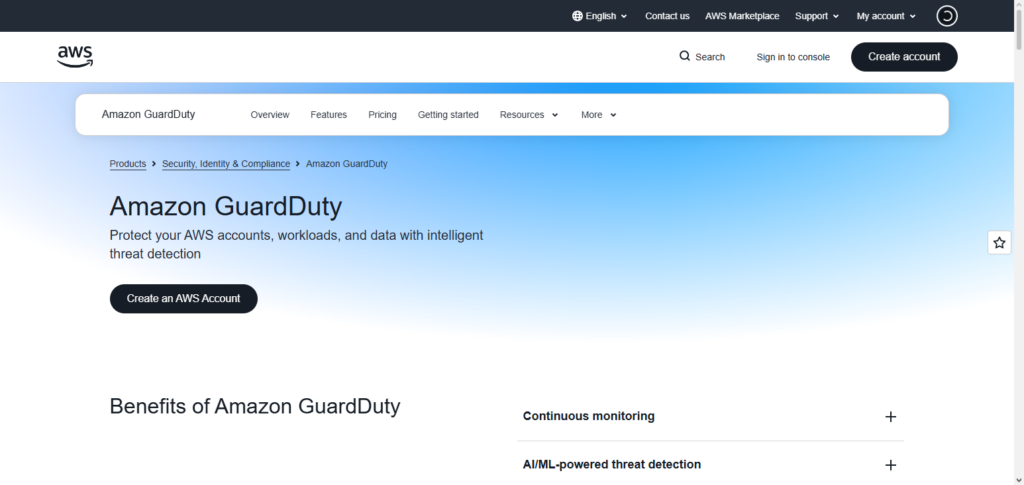Click the plus icon beside AI/ML-powered threat detection
1024x485 pixels.
click(x=890, y=465)
